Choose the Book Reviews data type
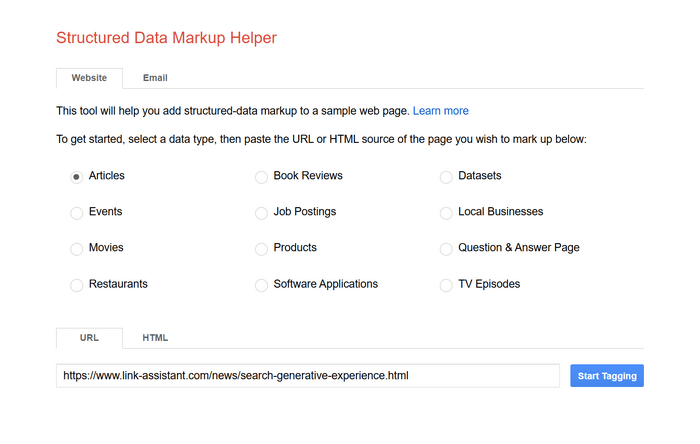This screenshot has height=444, width=700. coord(262,177)
